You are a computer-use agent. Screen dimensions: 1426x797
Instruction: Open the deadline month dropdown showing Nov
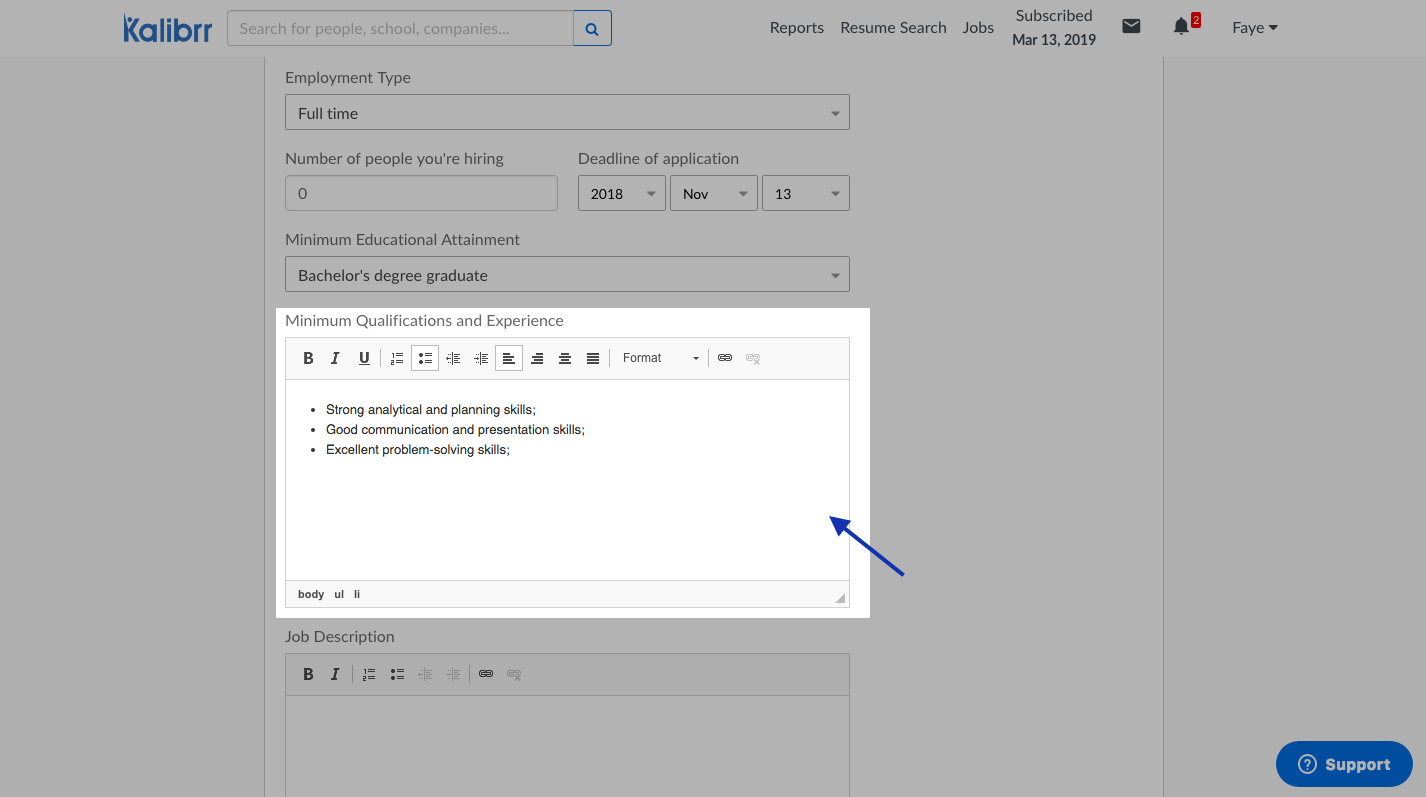click(x=714, y=194)
